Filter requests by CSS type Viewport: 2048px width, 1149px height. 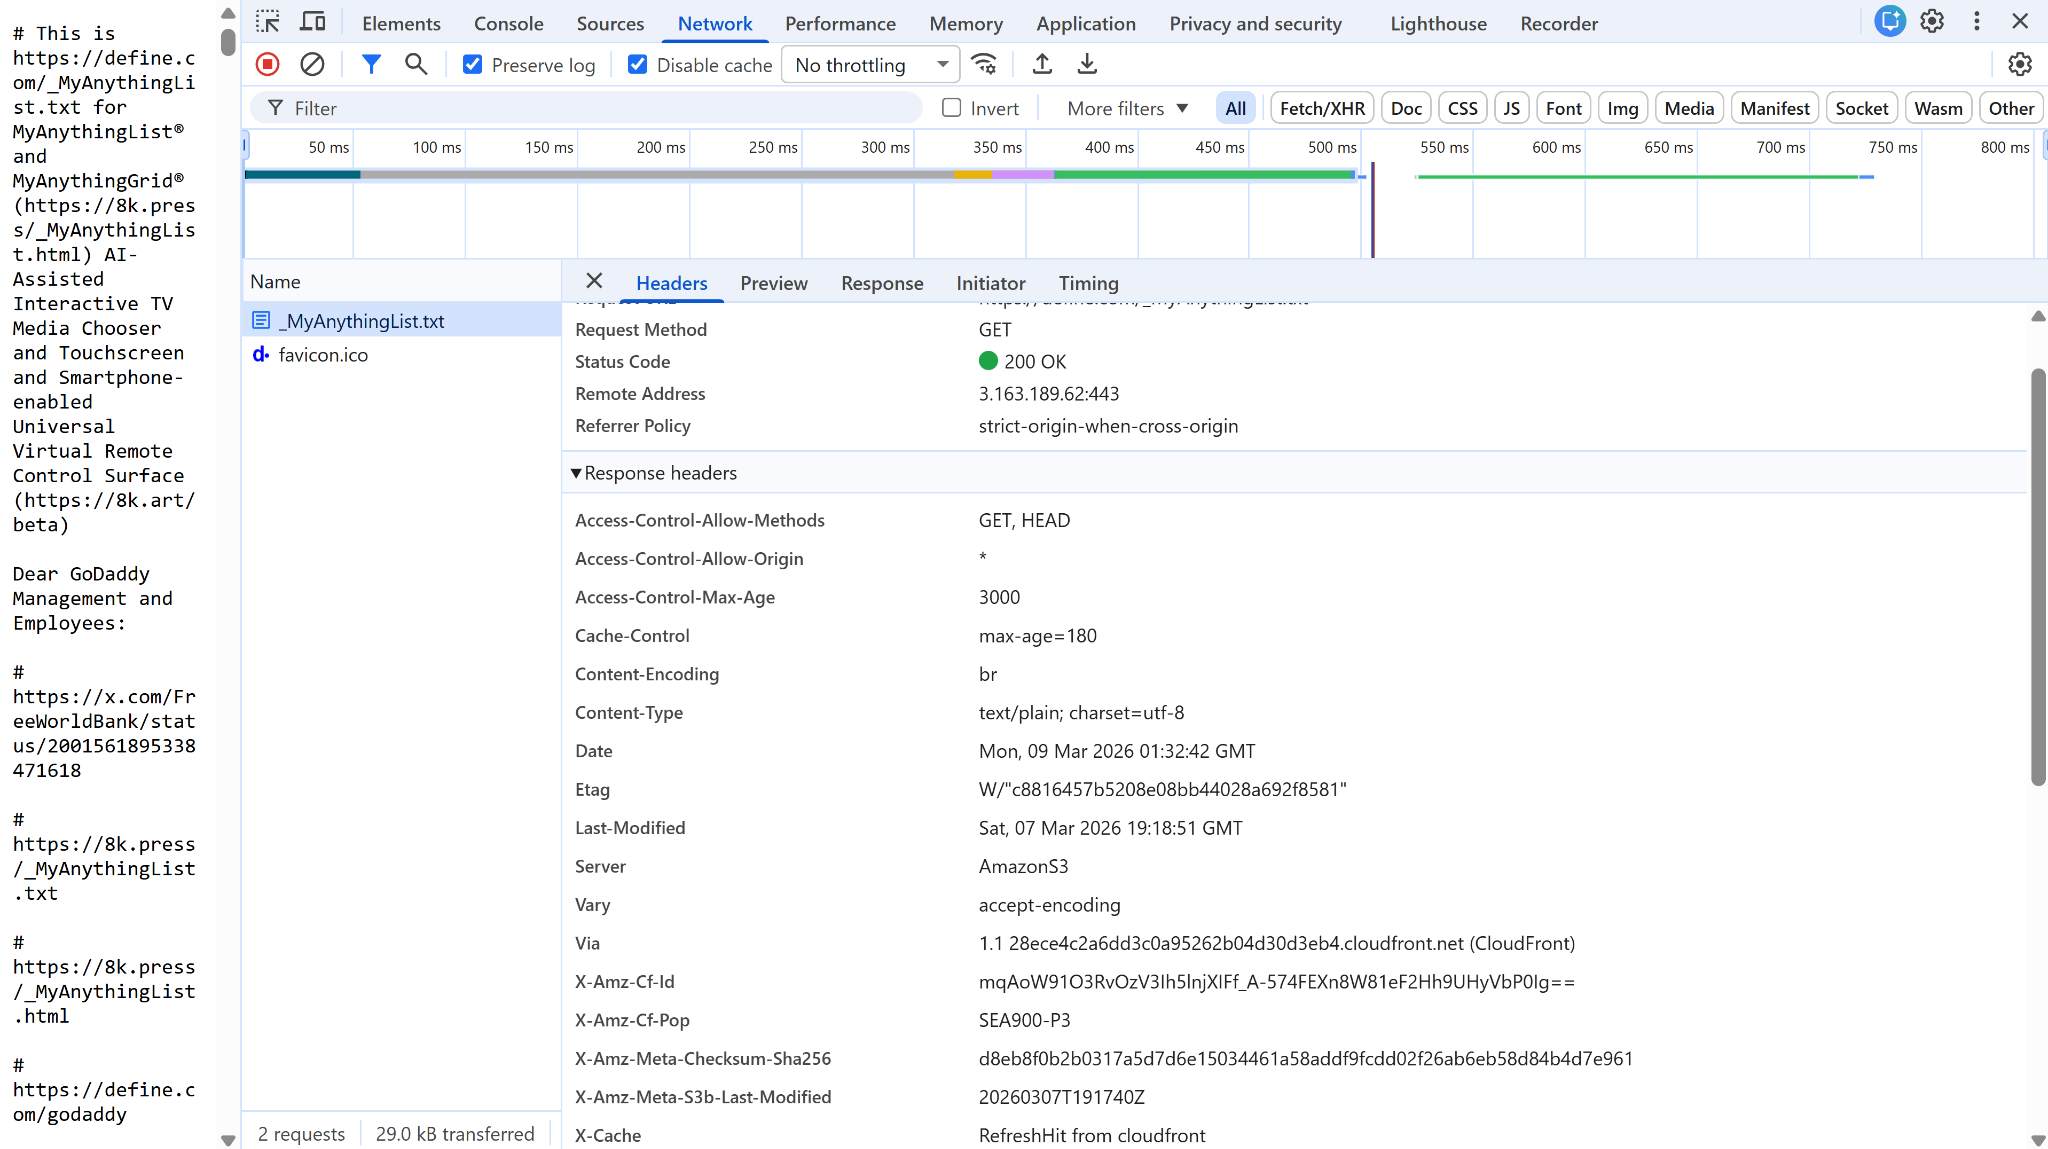point(1462,108)
